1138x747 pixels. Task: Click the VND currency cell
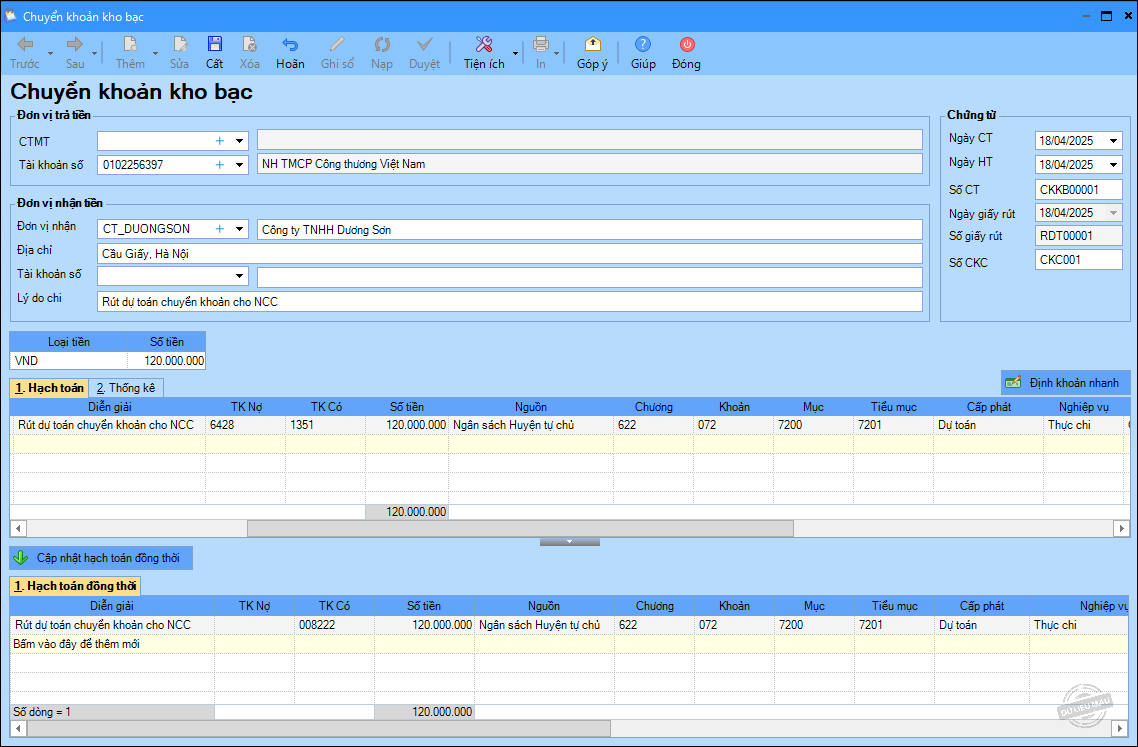pyautogui.click(x=69, y=361)
